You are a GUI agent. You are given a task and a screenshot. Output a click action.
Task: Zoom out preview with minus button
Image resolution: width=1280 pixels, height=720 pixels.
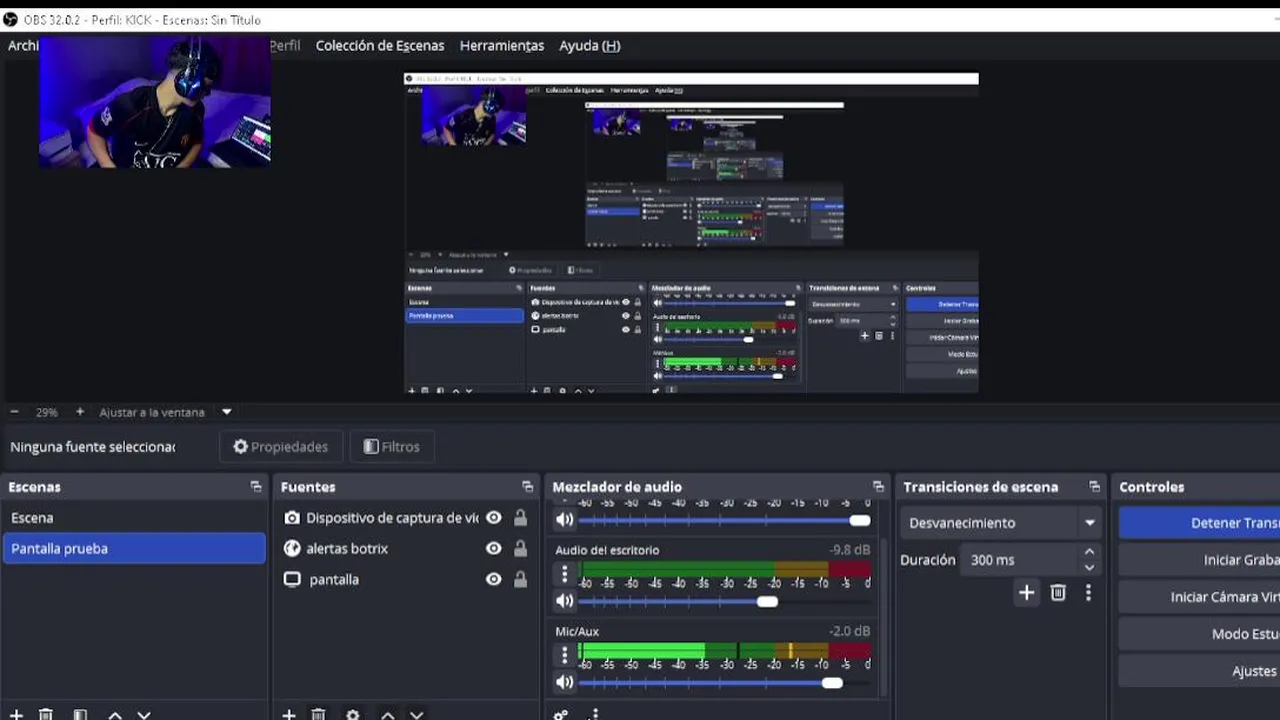[x=14, y=412]
